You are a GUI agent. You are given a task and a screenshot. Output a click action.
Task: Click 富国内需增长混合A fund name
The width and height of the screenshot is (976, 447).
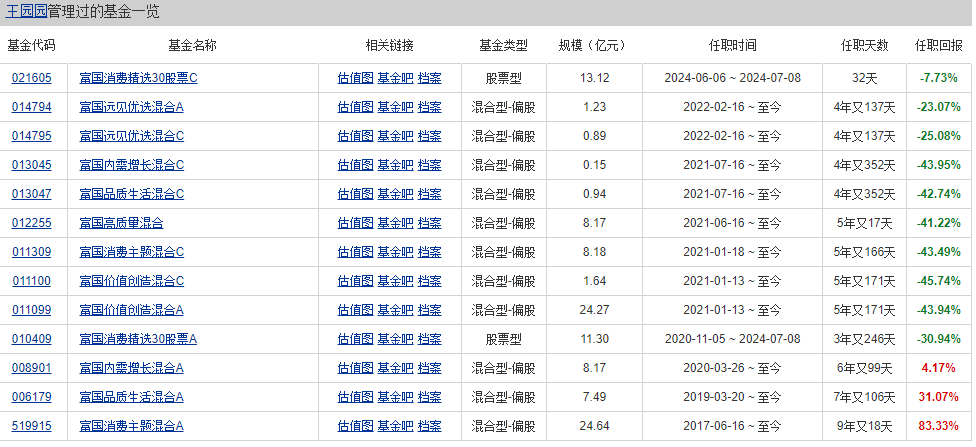(x=131, y=368)
